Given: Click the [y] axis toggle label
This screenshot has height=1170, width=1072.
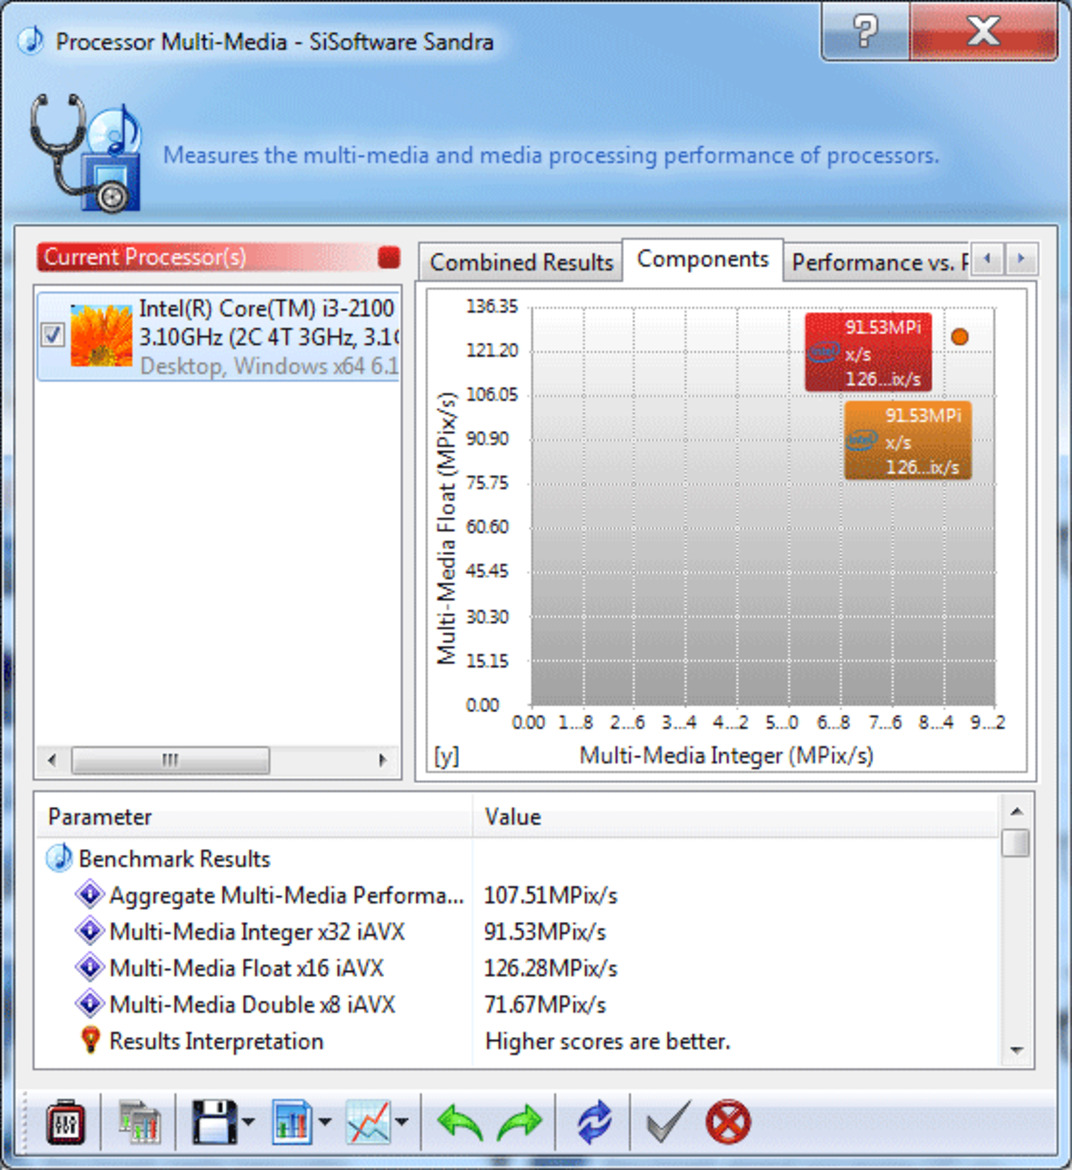Looking at the screenshot, I should click(446, 756).
